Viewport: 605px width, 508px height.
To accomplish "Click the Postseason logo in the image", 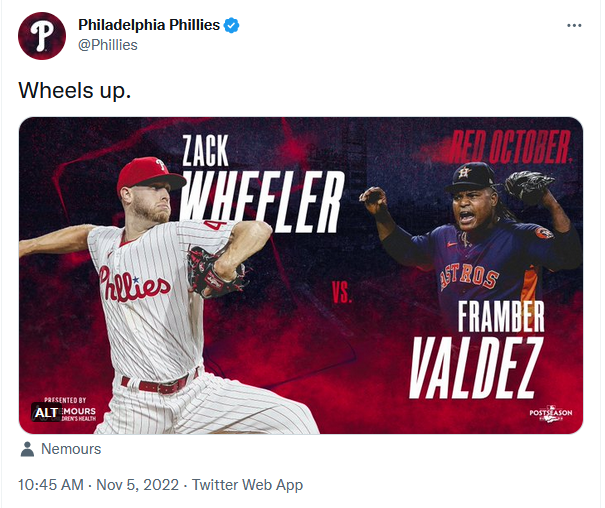I will [551, 413].
